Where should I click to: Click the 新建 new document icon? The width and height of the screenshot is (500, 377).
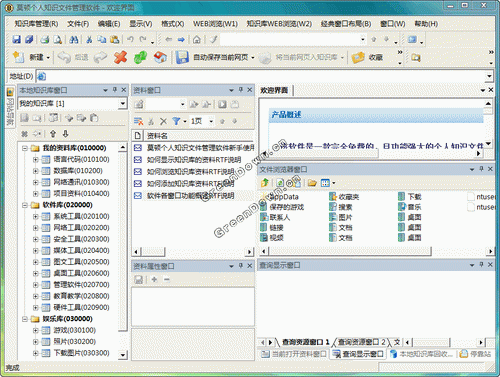pos(18,57)
